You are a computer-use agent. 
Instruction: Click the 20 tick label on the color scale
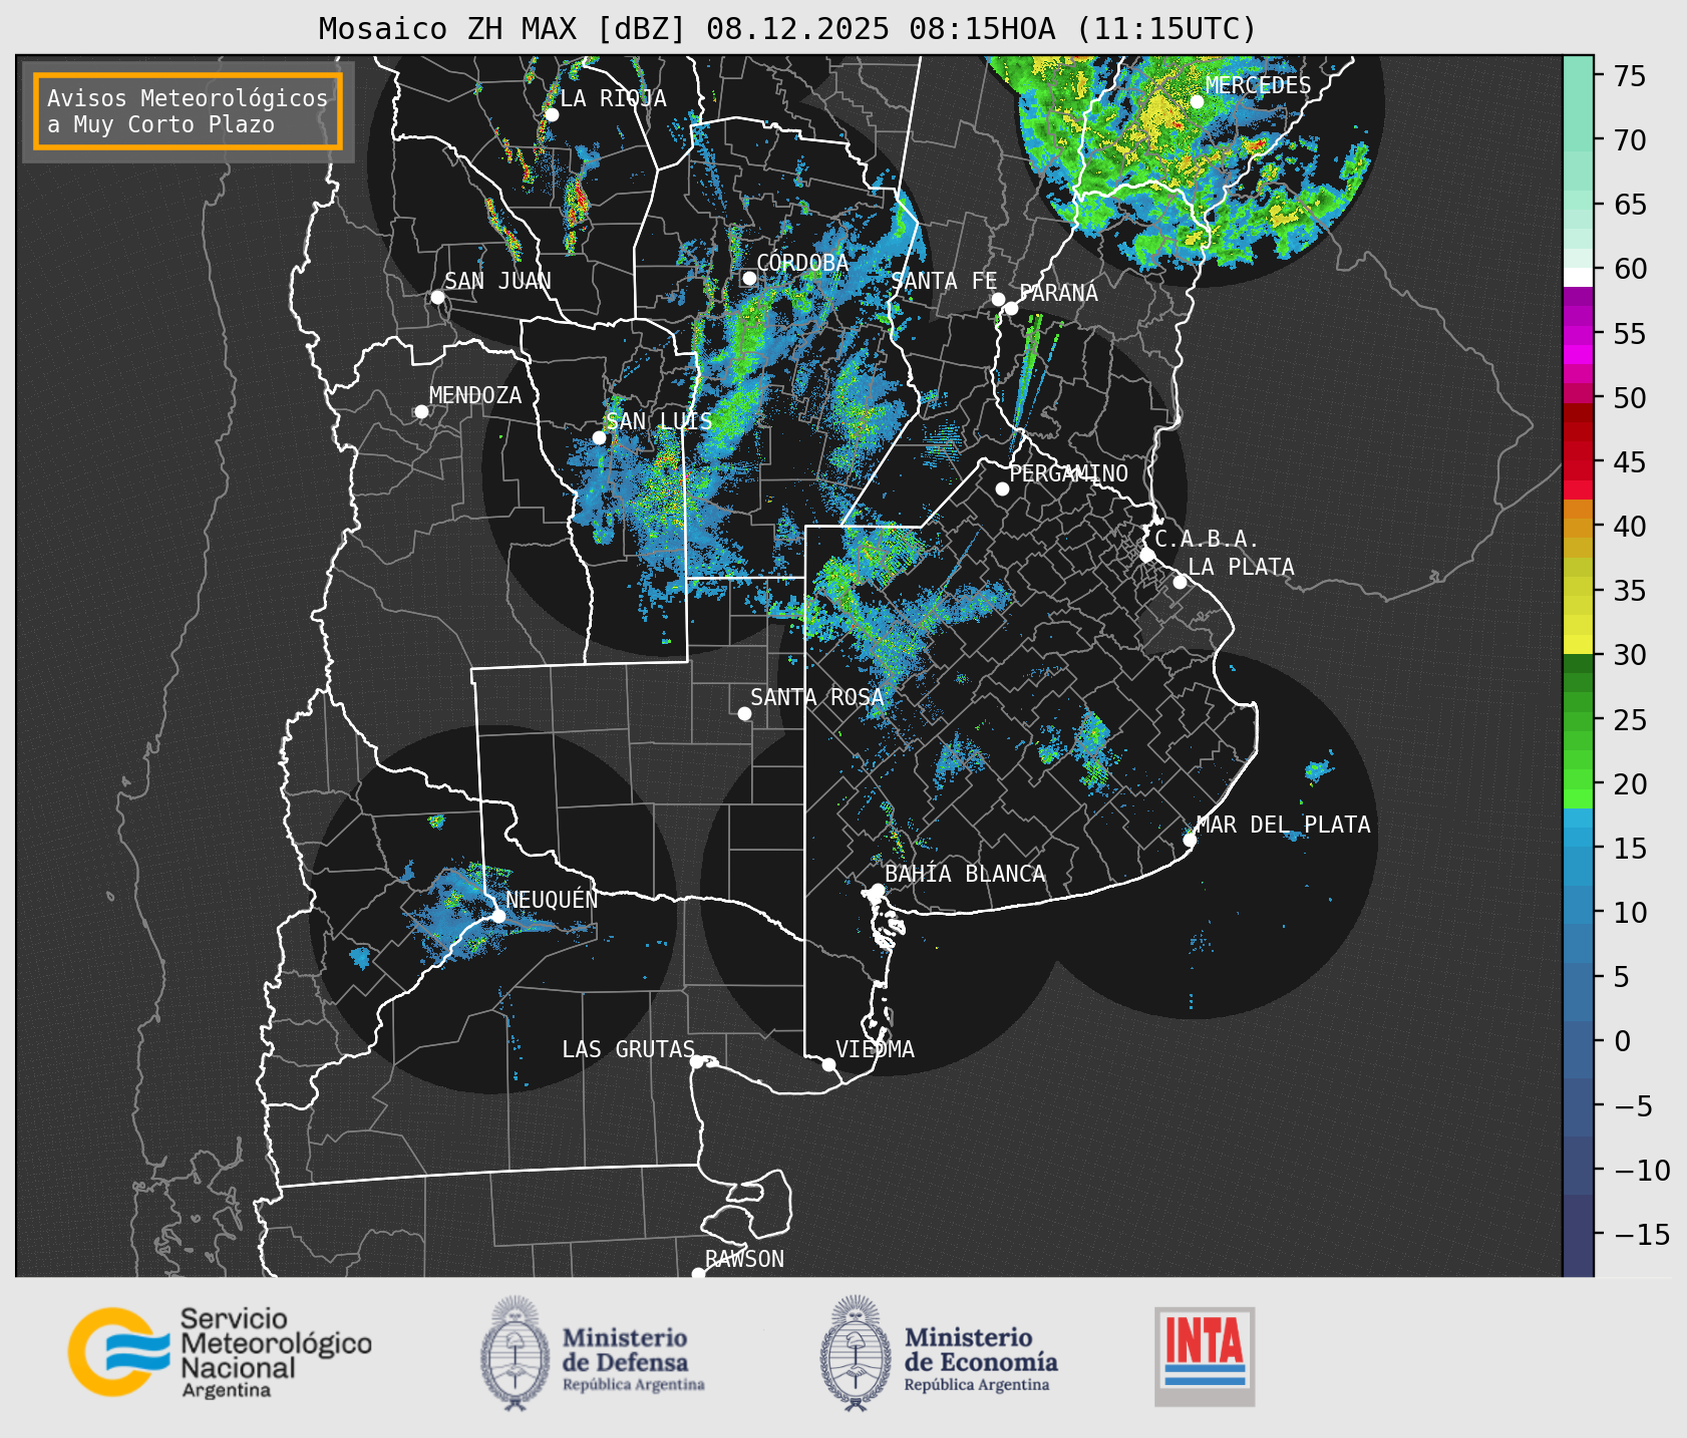(x=1628, y=784)
